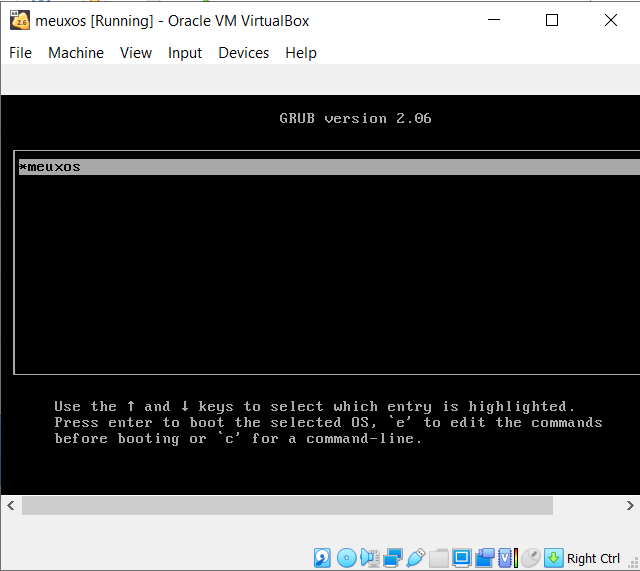
Task: Click the scroll right arrow
Action: click(x=630, y=506)
